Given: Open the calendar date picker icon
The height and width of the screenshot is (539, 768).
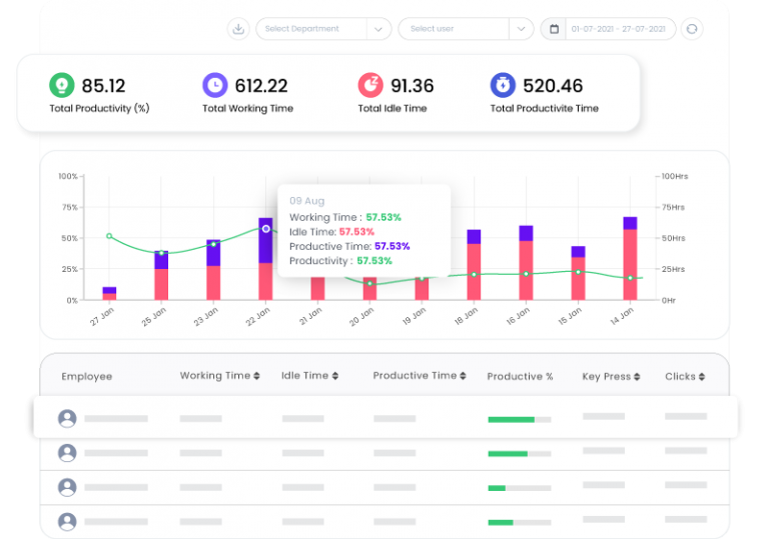Looking at the screenshot, I should [x=554, y=29].
